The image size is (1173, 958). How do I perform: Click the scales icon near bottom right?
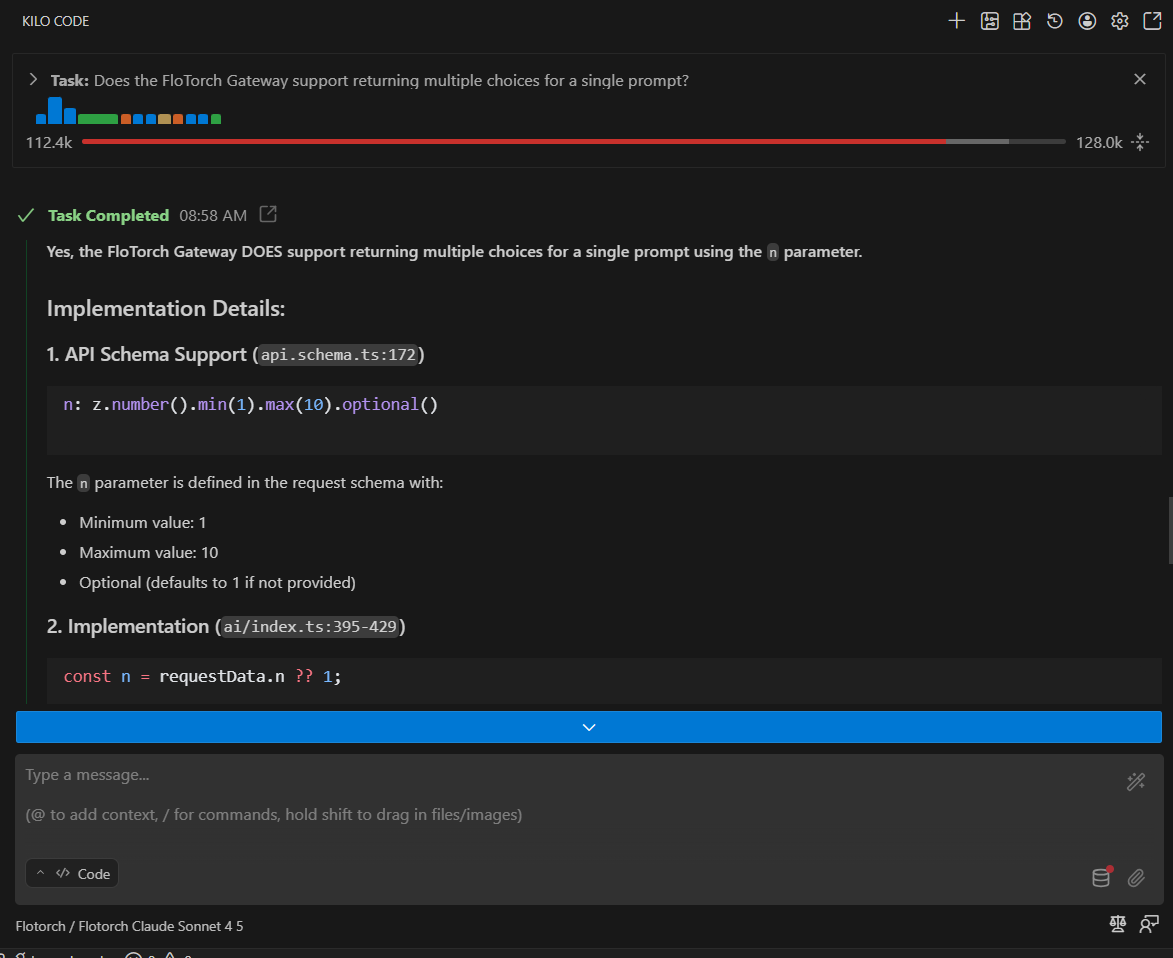coord(1117,924)
